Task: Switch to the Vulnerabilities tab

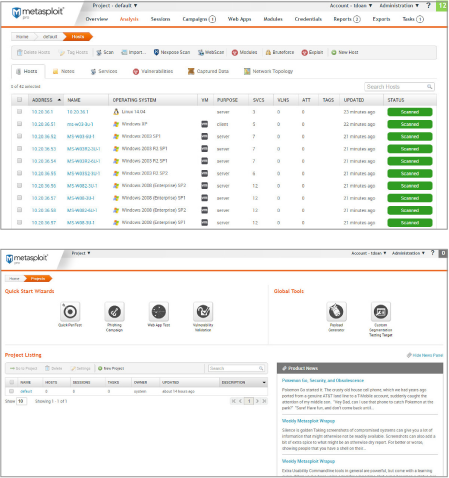Action: pyautogui.click(x=153, y=71)
